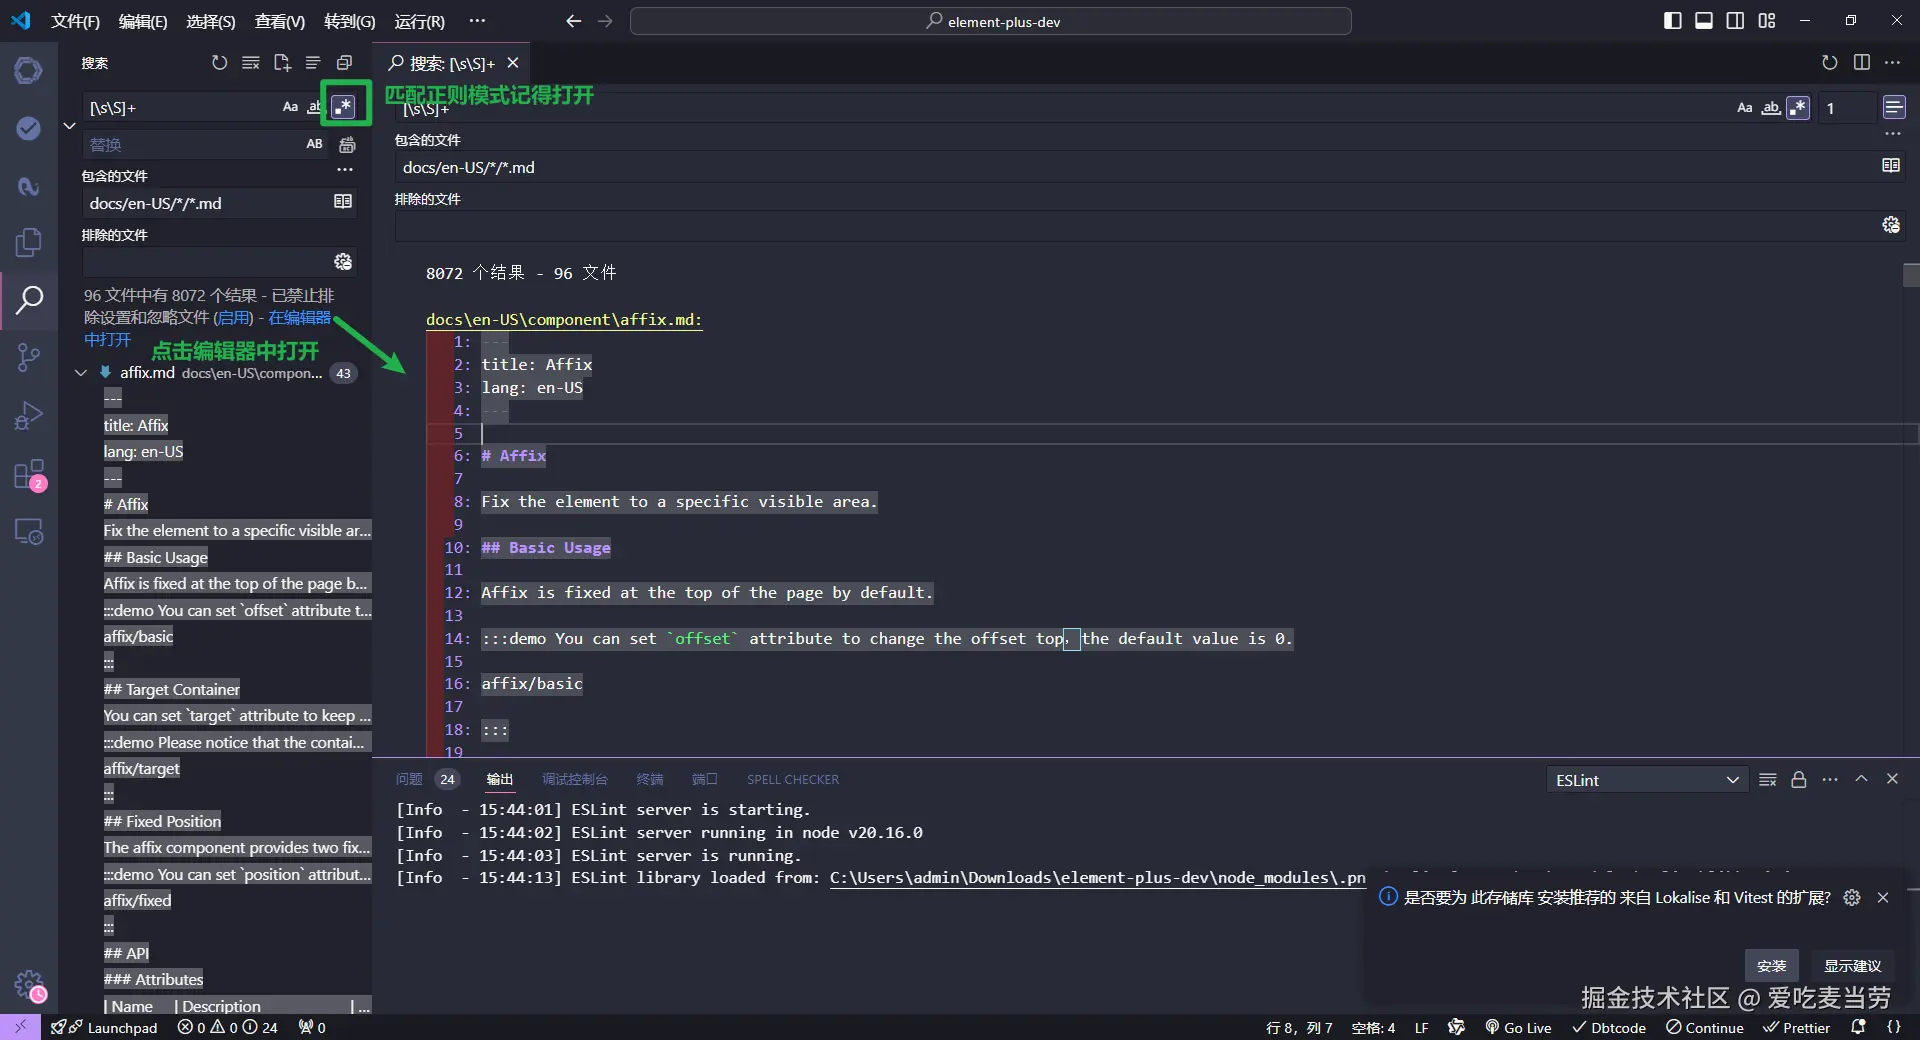Toggle whole word match in sidebar search
This screenshot has height=1040, width=1920.
coord(314,107)
